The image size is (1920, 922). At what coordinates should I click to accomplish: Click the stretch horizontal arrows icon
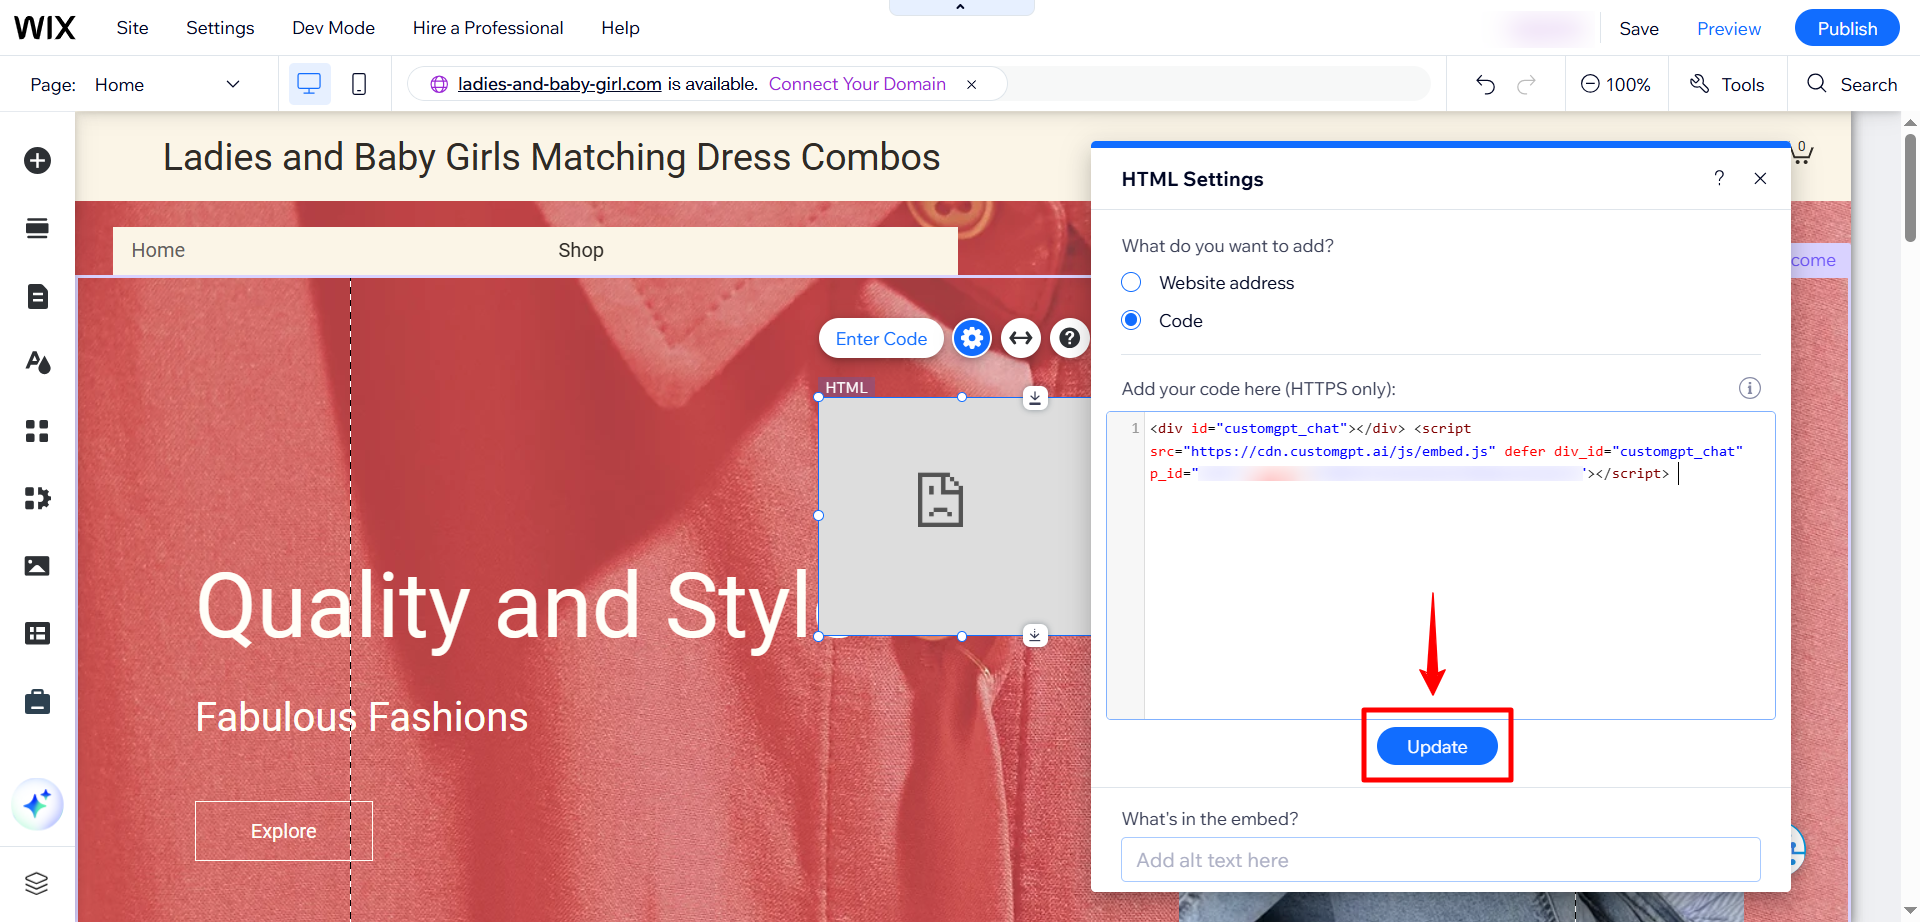(1020, 338)
